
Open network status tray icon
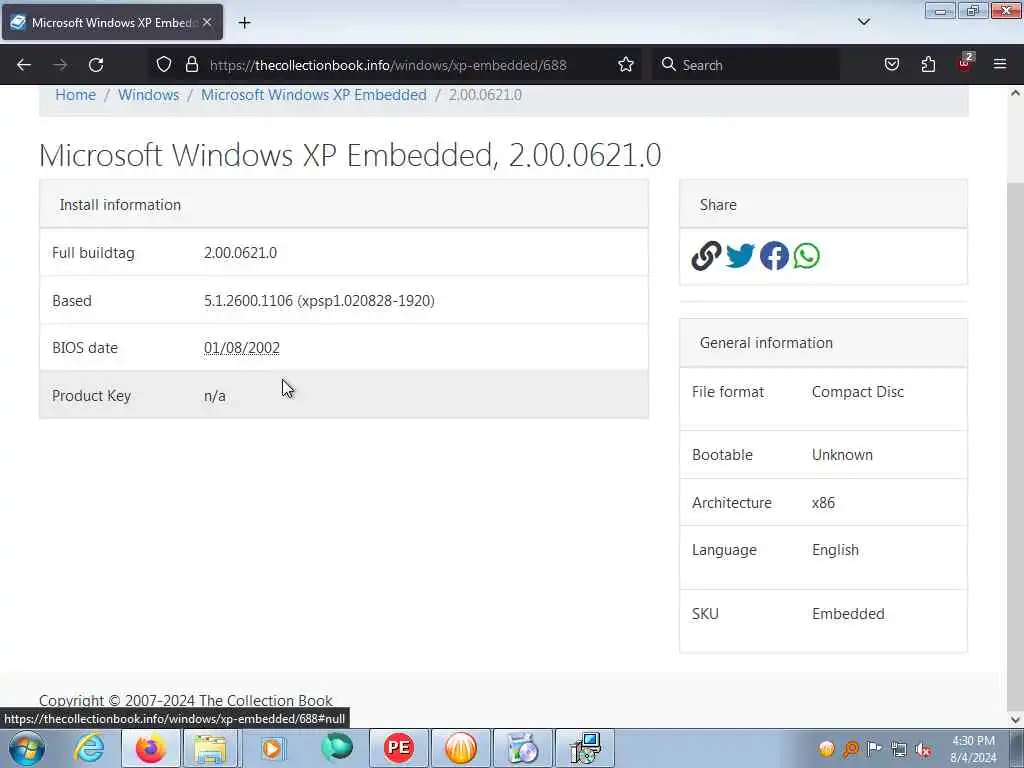[x=899, y=749]
